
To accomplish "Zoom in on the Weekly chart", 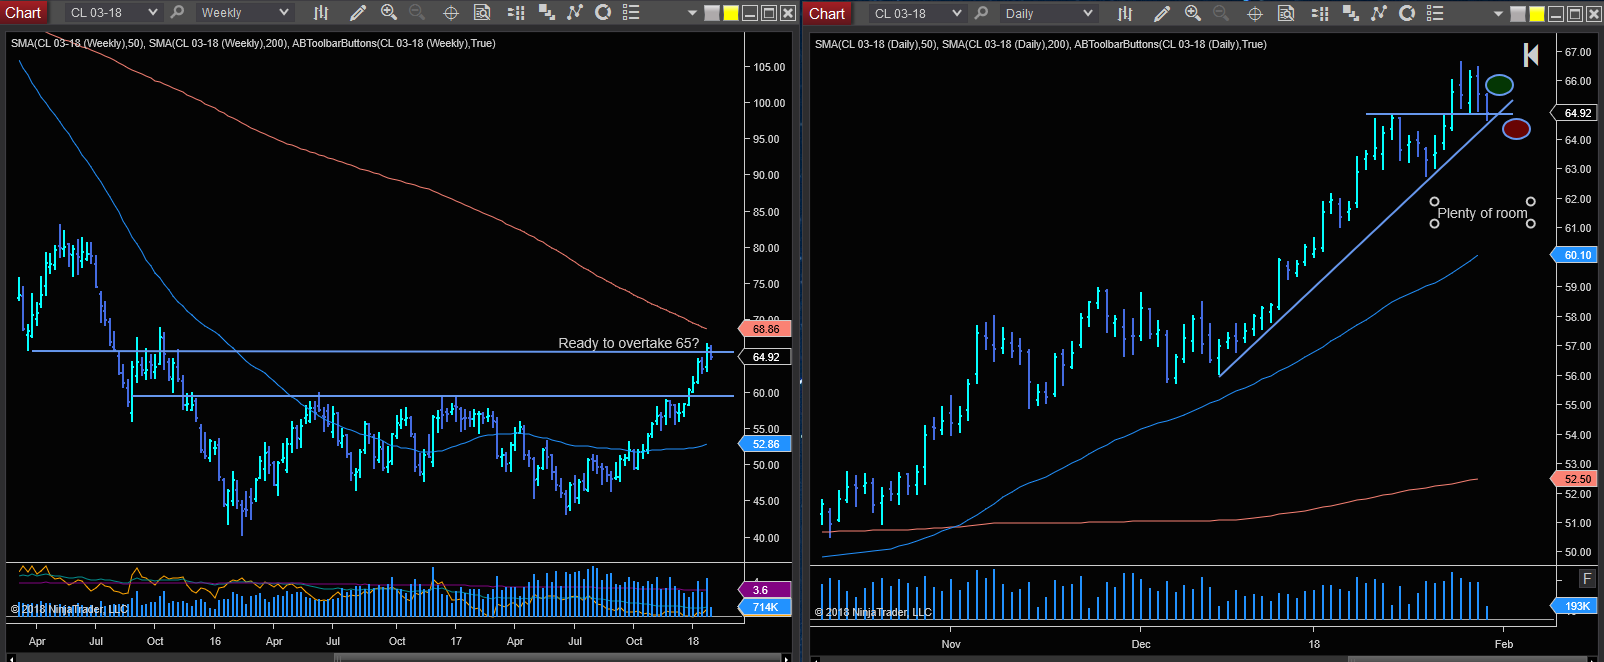I will point(389,13).
